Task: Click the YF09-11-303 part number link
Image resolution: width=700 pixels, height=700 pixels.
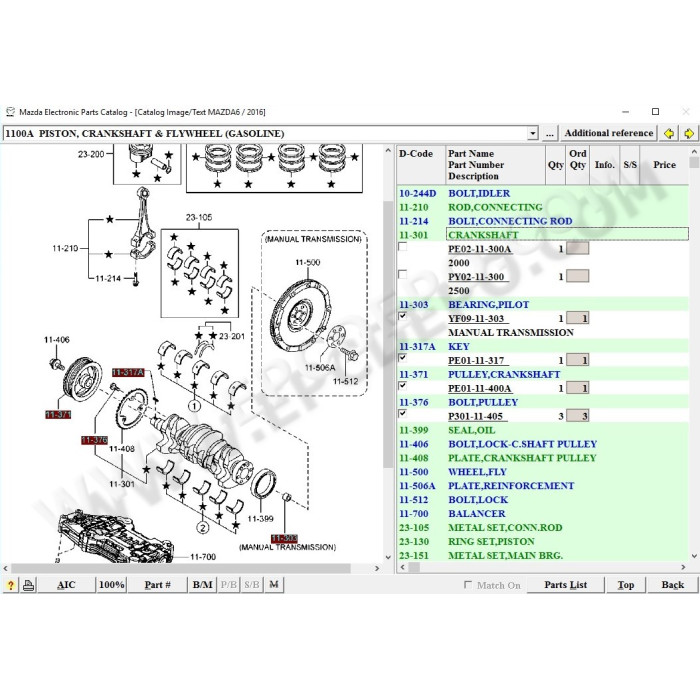Action: pyautogui.click(x=477, y=318)
